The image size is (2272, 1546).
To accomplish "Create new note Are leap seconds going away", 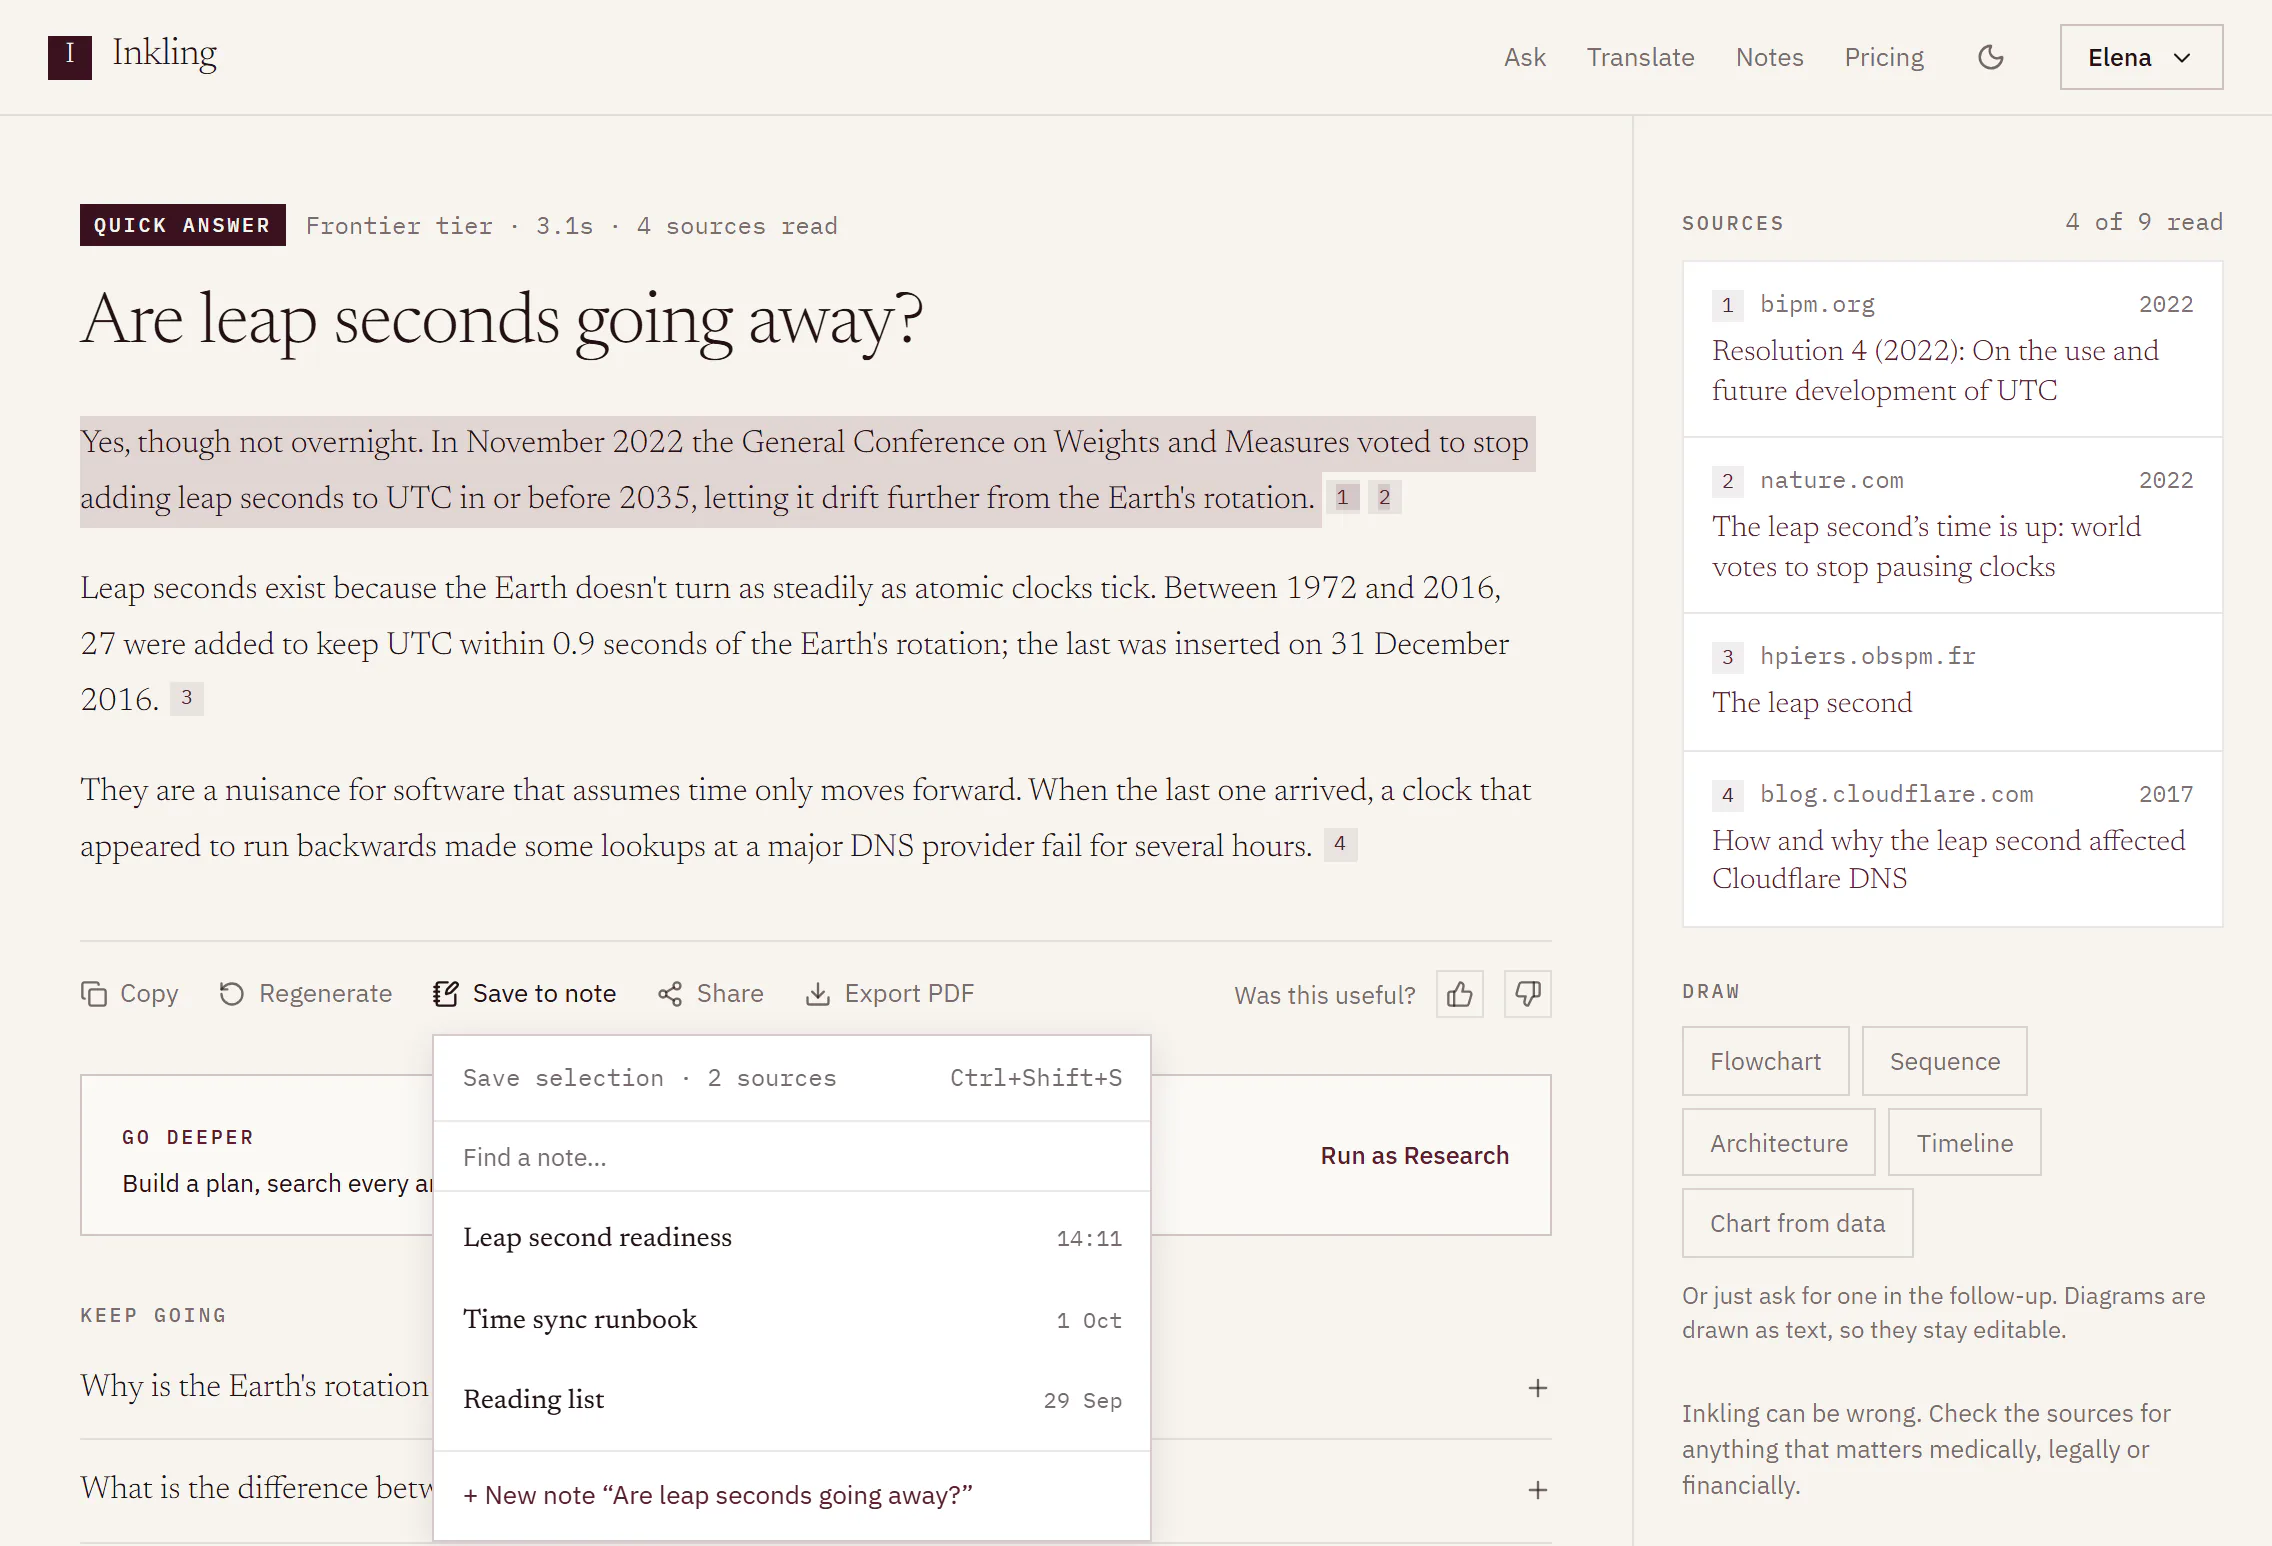I will [792, 1495].
